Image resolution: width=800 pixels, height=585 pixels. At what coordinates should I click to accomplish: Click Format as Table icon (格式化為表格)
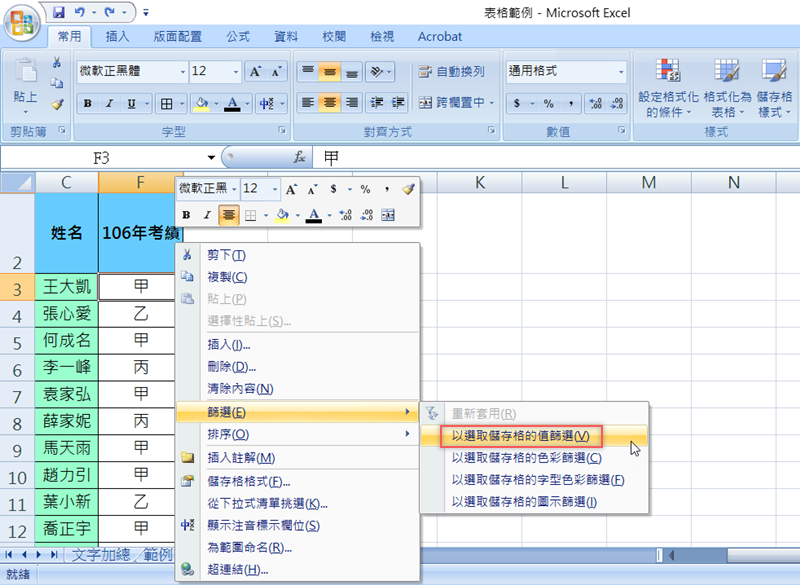(x=727, y=71)
